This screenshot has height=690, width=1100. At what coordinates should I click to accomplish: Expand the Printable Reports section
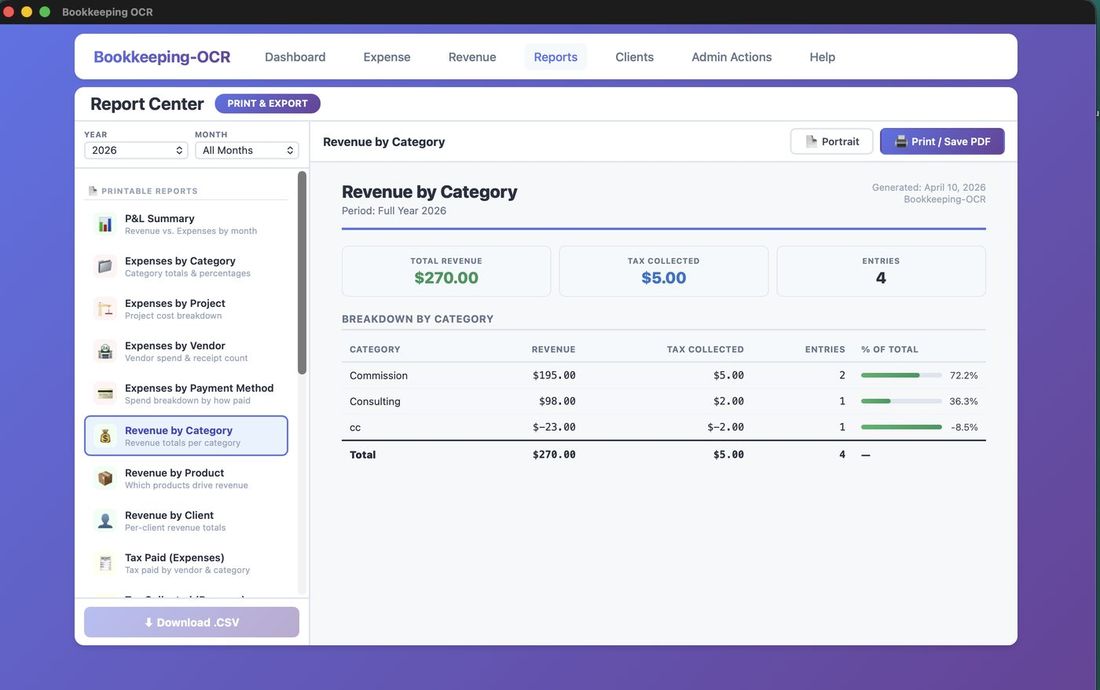[145, 190]
